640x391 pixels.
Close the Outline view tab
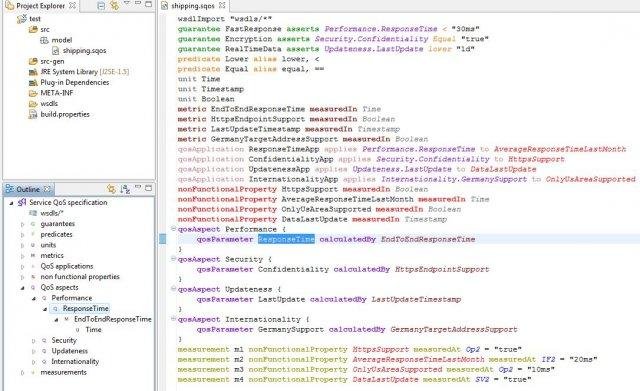click(x=47, y=189)
